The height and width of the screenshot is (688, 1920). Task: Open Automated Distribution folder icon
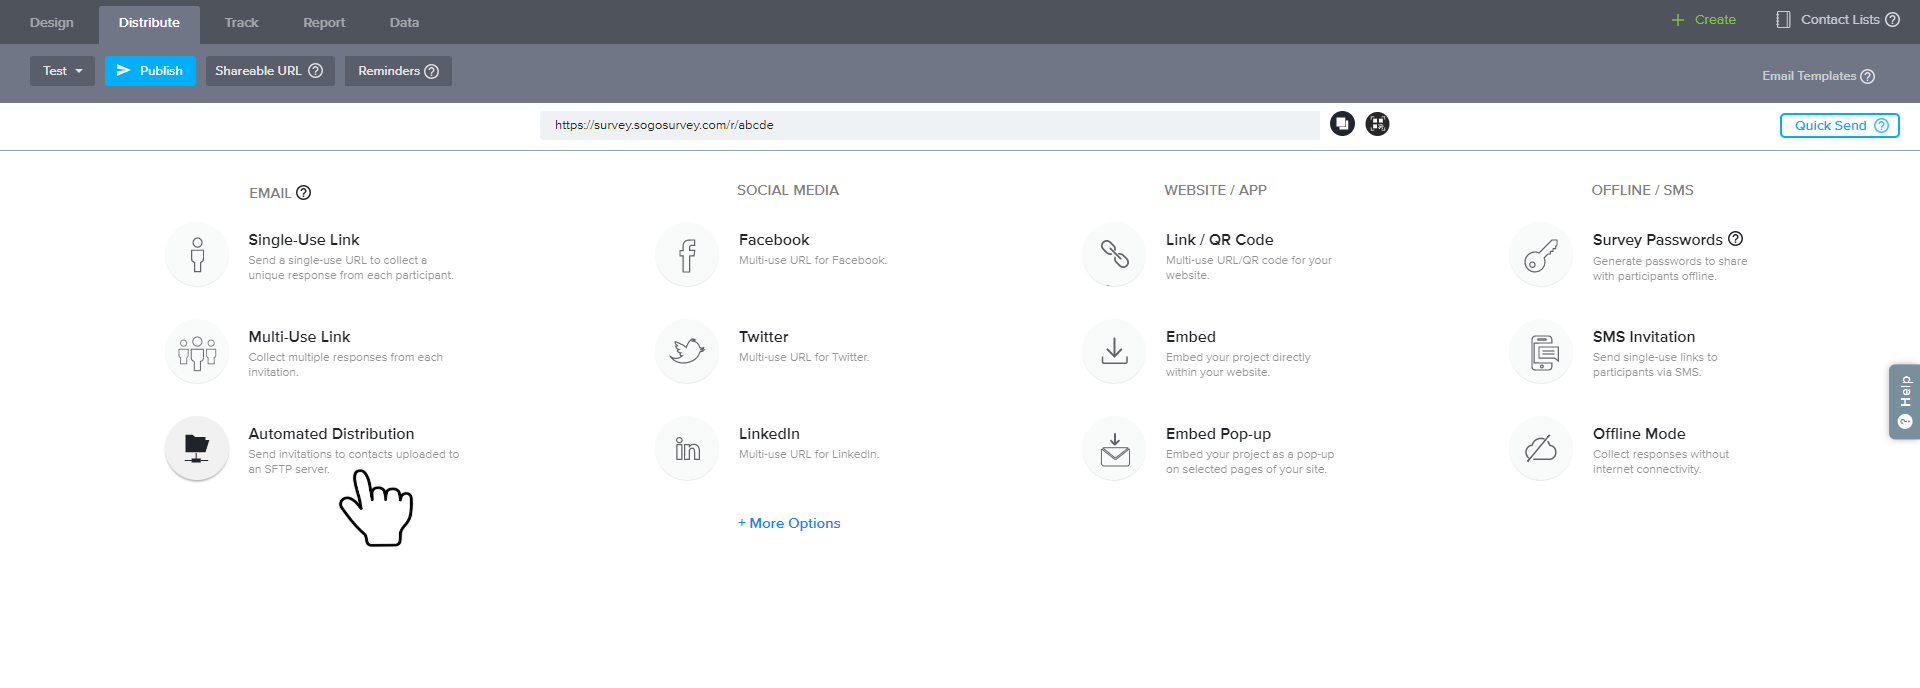(x=197, y=449)
